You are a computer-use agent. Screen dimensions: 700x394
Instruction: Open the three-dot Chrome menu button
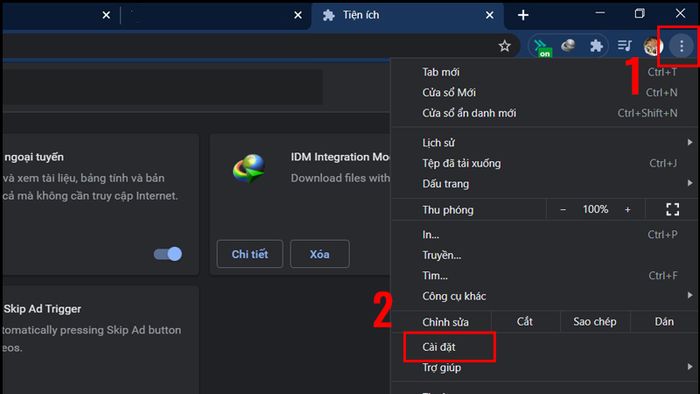(681, 46)
